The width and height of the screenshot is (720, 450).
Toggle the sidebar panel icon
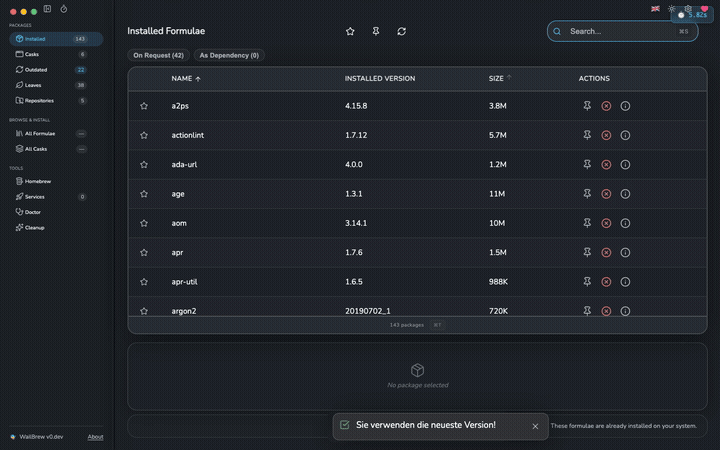(47, 9)
